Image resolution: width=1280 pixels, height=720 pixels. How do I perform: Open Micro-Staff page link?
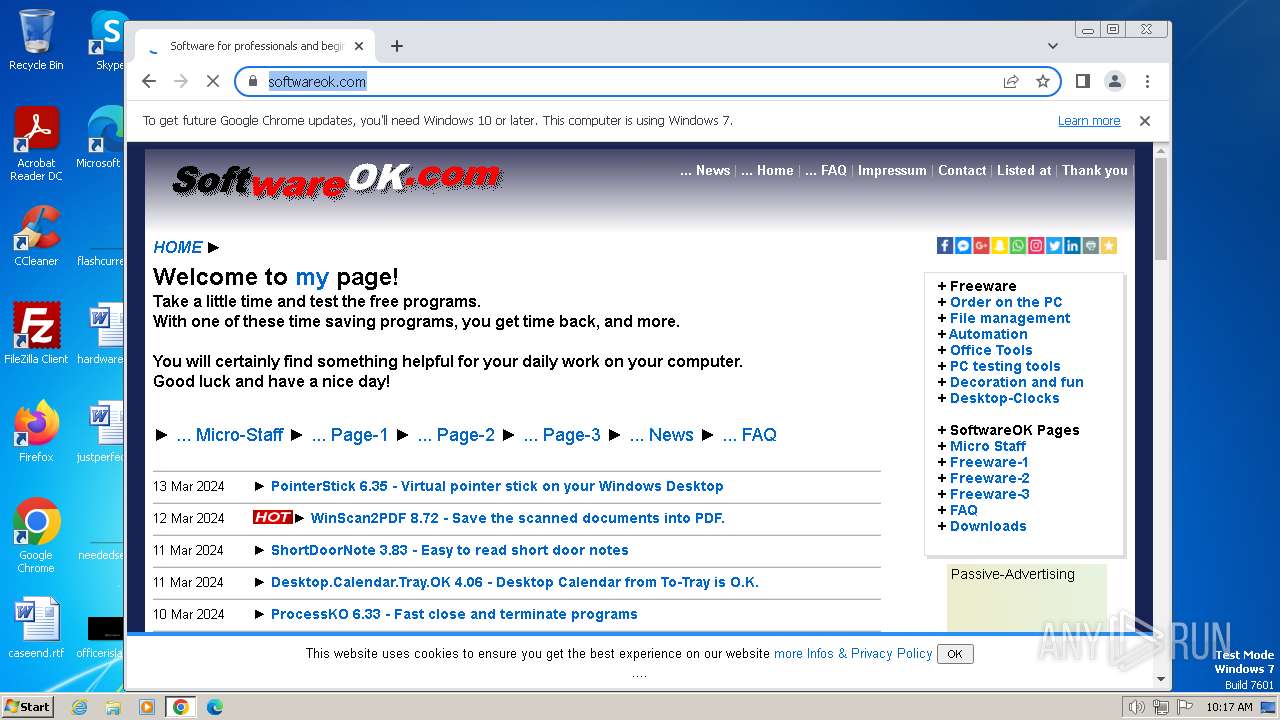tap(230, 435)
